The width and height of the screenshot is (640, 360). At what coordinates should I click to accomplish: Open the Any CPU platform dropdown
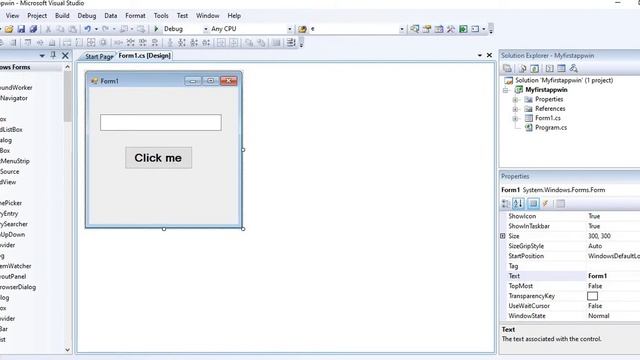[289, 29]
